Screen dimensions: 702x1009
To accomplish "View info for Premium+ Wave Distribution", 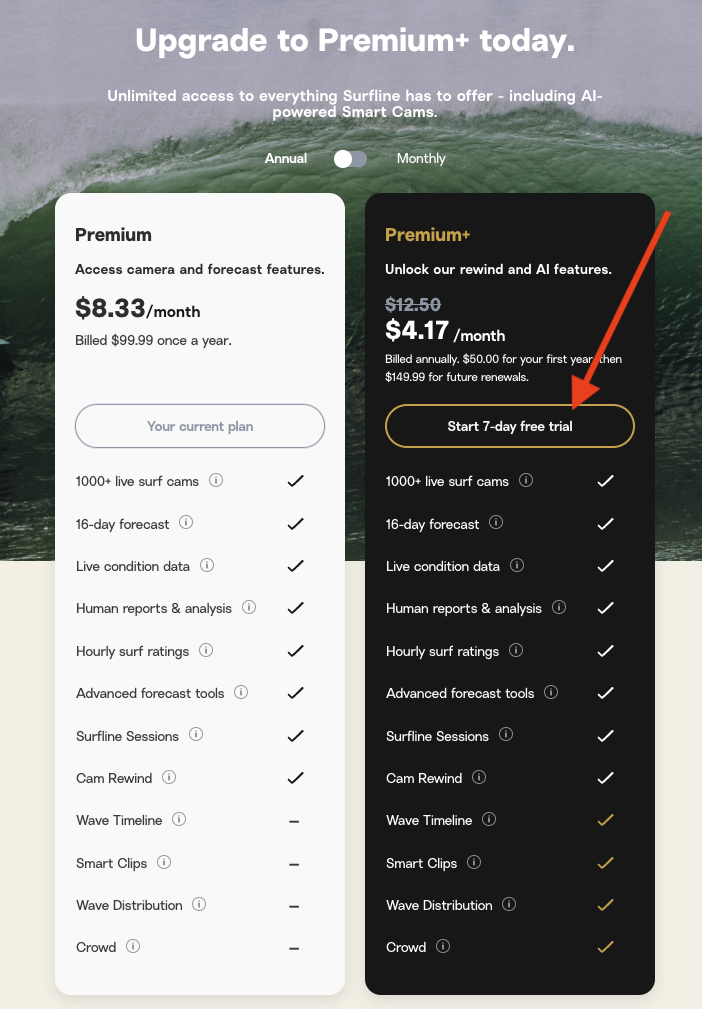I will [509, 904].
